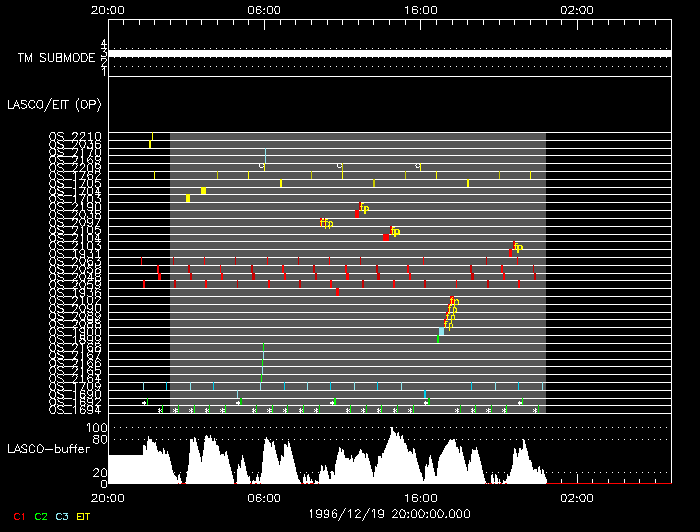Click the green C2 legend label
Screen dimensions: 700x532
click(x=41, y=516)
